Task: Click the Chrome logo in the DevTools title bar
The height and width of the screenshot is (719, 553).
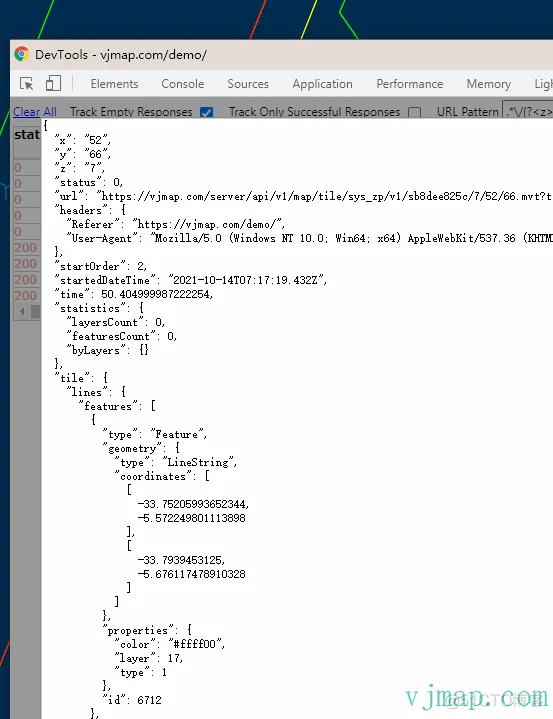Action: [22, 54]
